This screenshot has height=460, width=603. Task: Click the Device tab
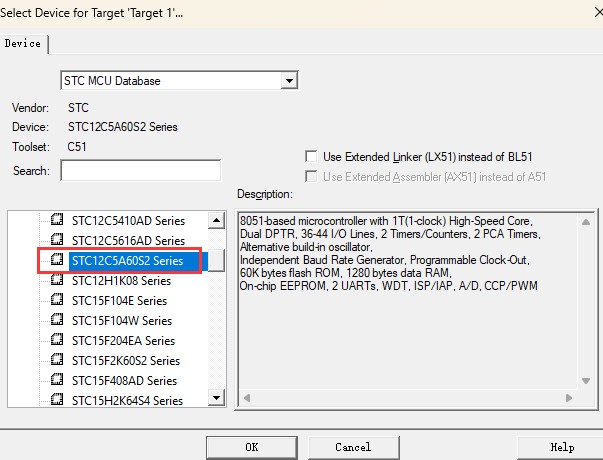pos(23,43)
